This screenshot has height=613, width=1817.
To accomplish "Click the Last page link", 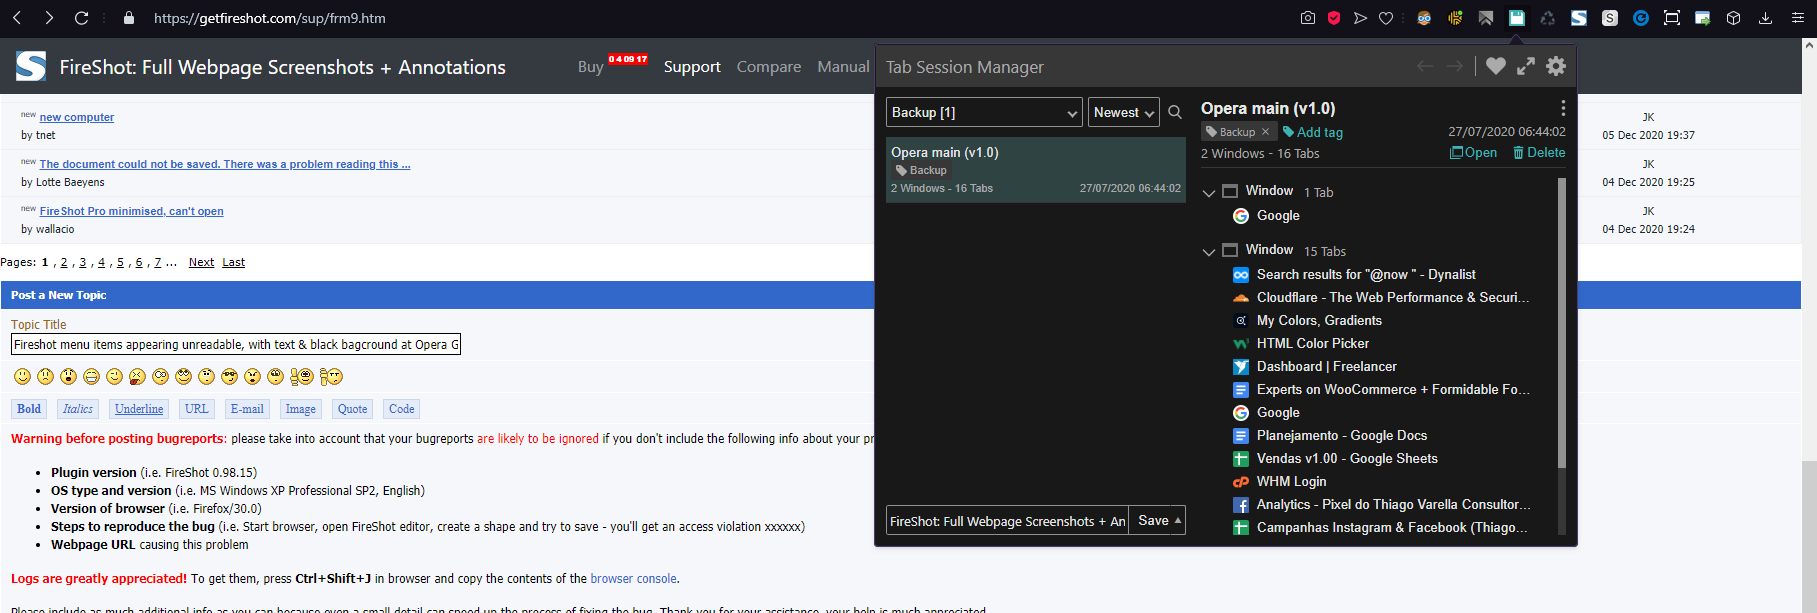I will (x=233, y=262).
